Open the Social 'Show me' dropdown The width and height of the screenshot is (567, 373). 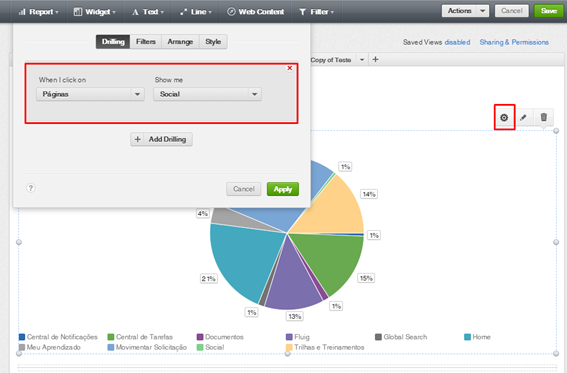coord(207,94)
